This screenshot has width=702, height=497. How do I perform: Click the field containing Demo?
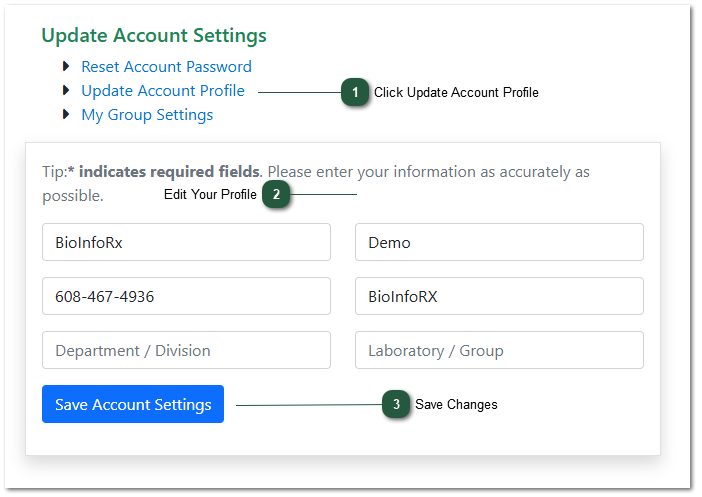[499, 242]
